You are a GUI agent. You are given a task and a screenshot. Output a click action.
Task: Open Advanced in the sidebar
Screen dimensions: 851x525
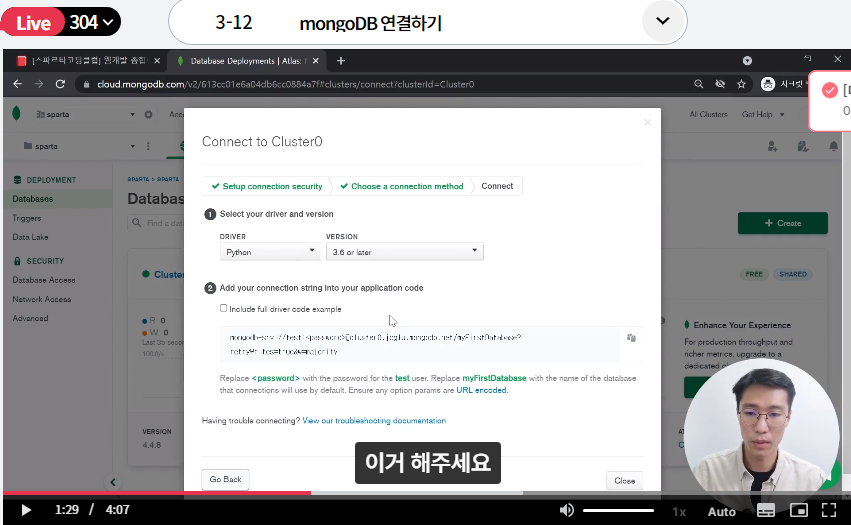(x=30, y=318)
